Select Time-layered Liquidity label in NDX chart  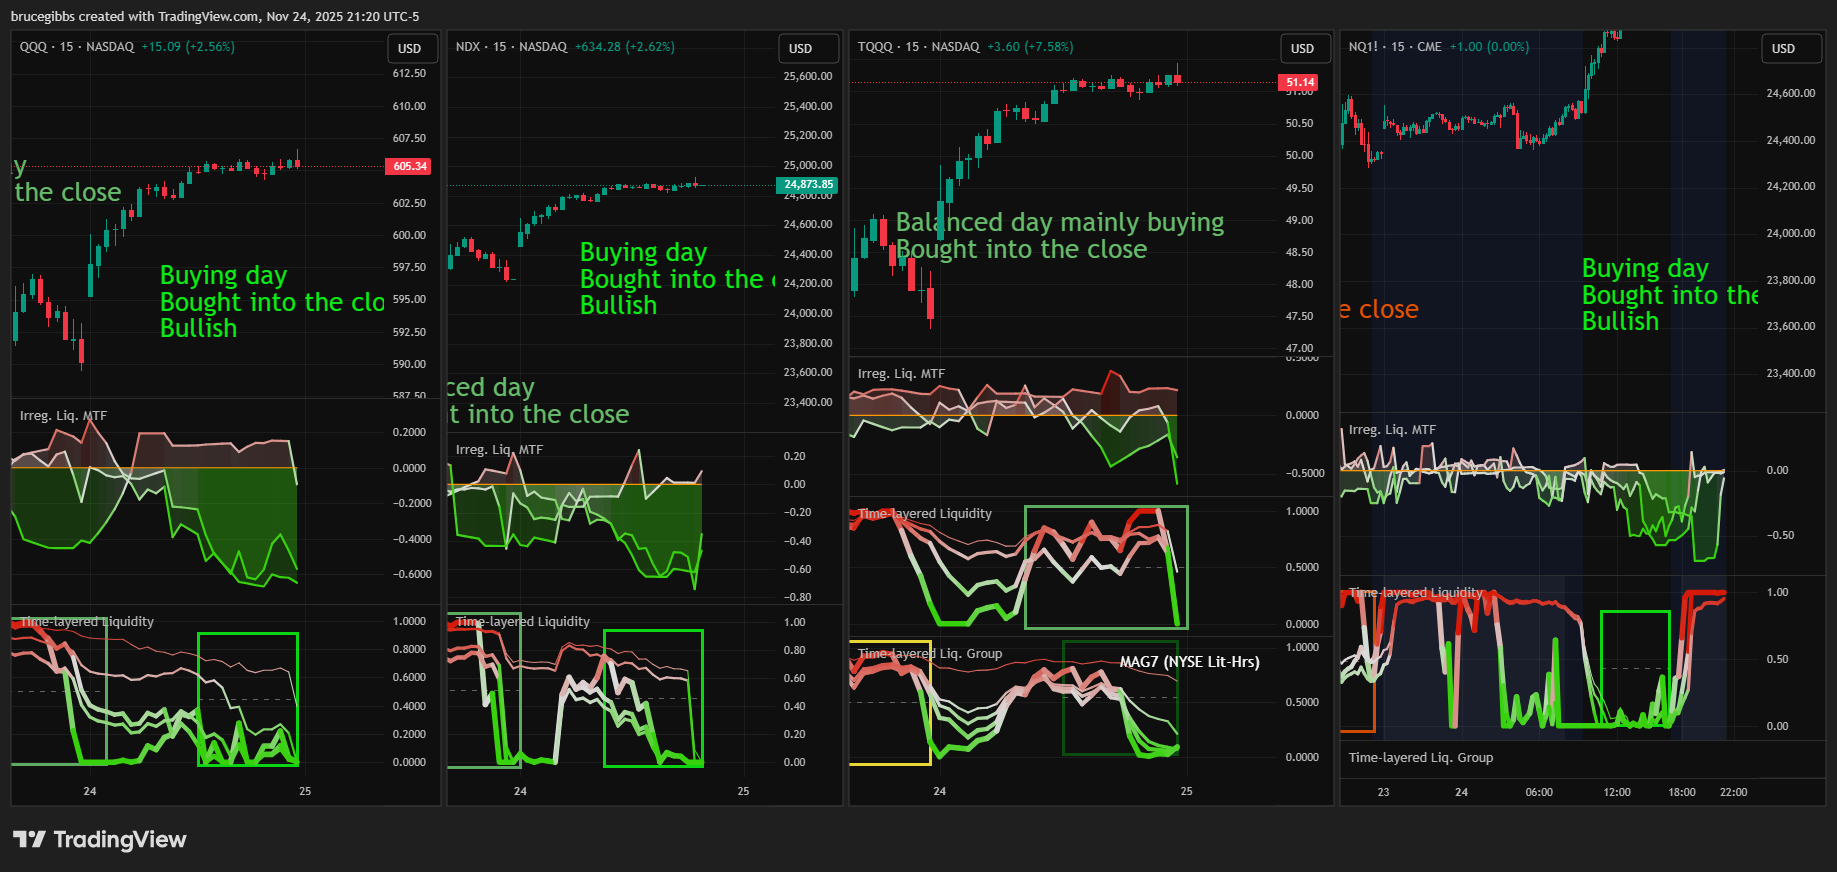pos(522,621)
